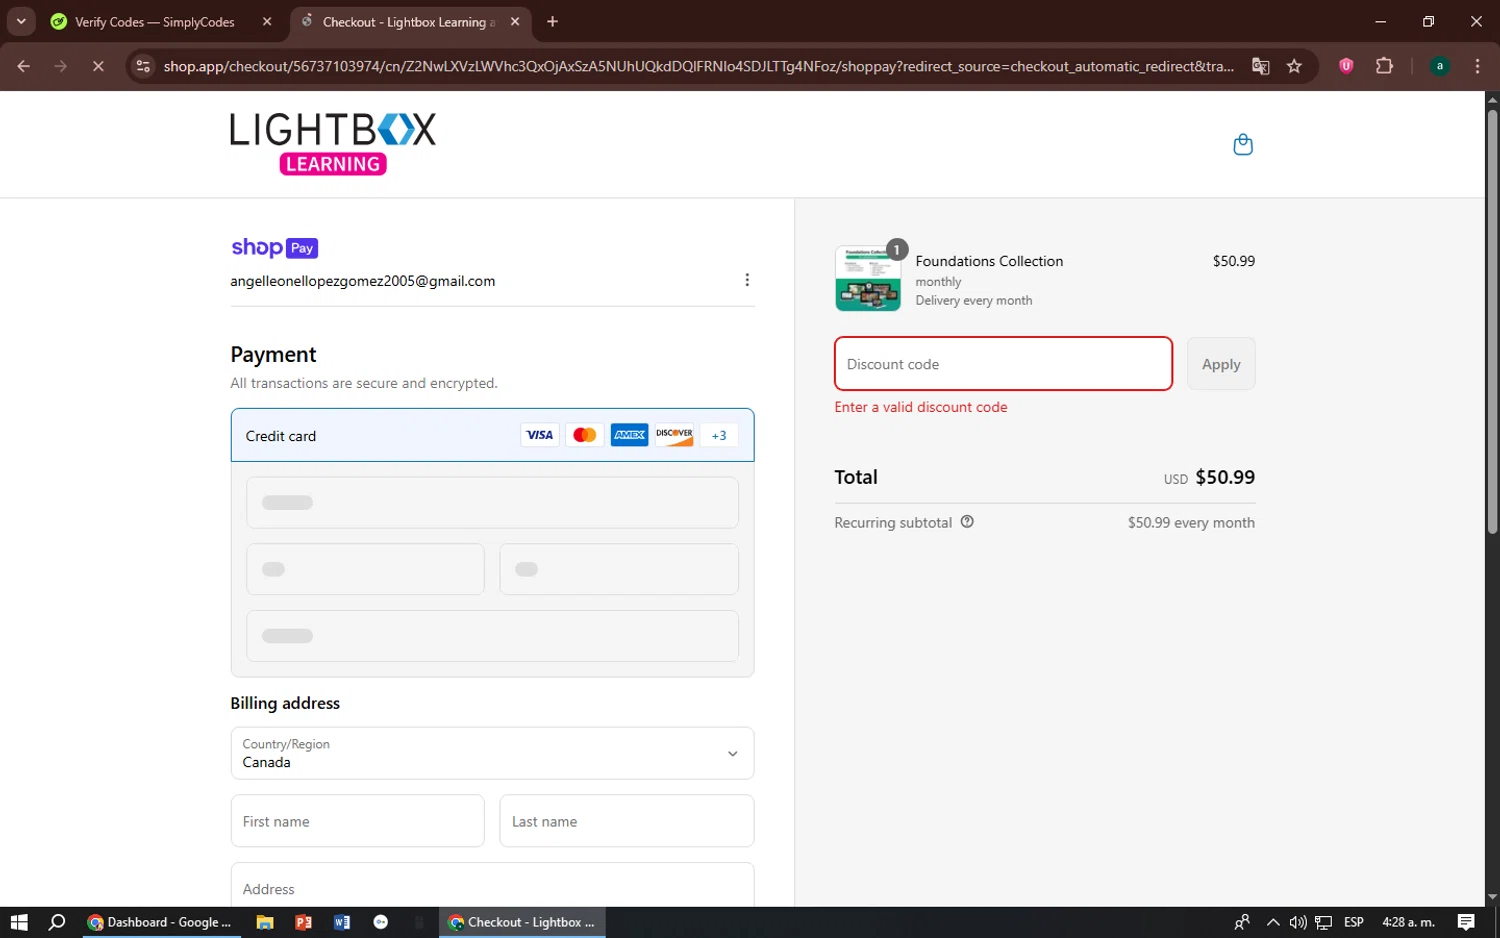Image resolution: width=1500 pixels, height=938 pixels.
Task: Click the card number placeholder field
Action: pos(492,502)
